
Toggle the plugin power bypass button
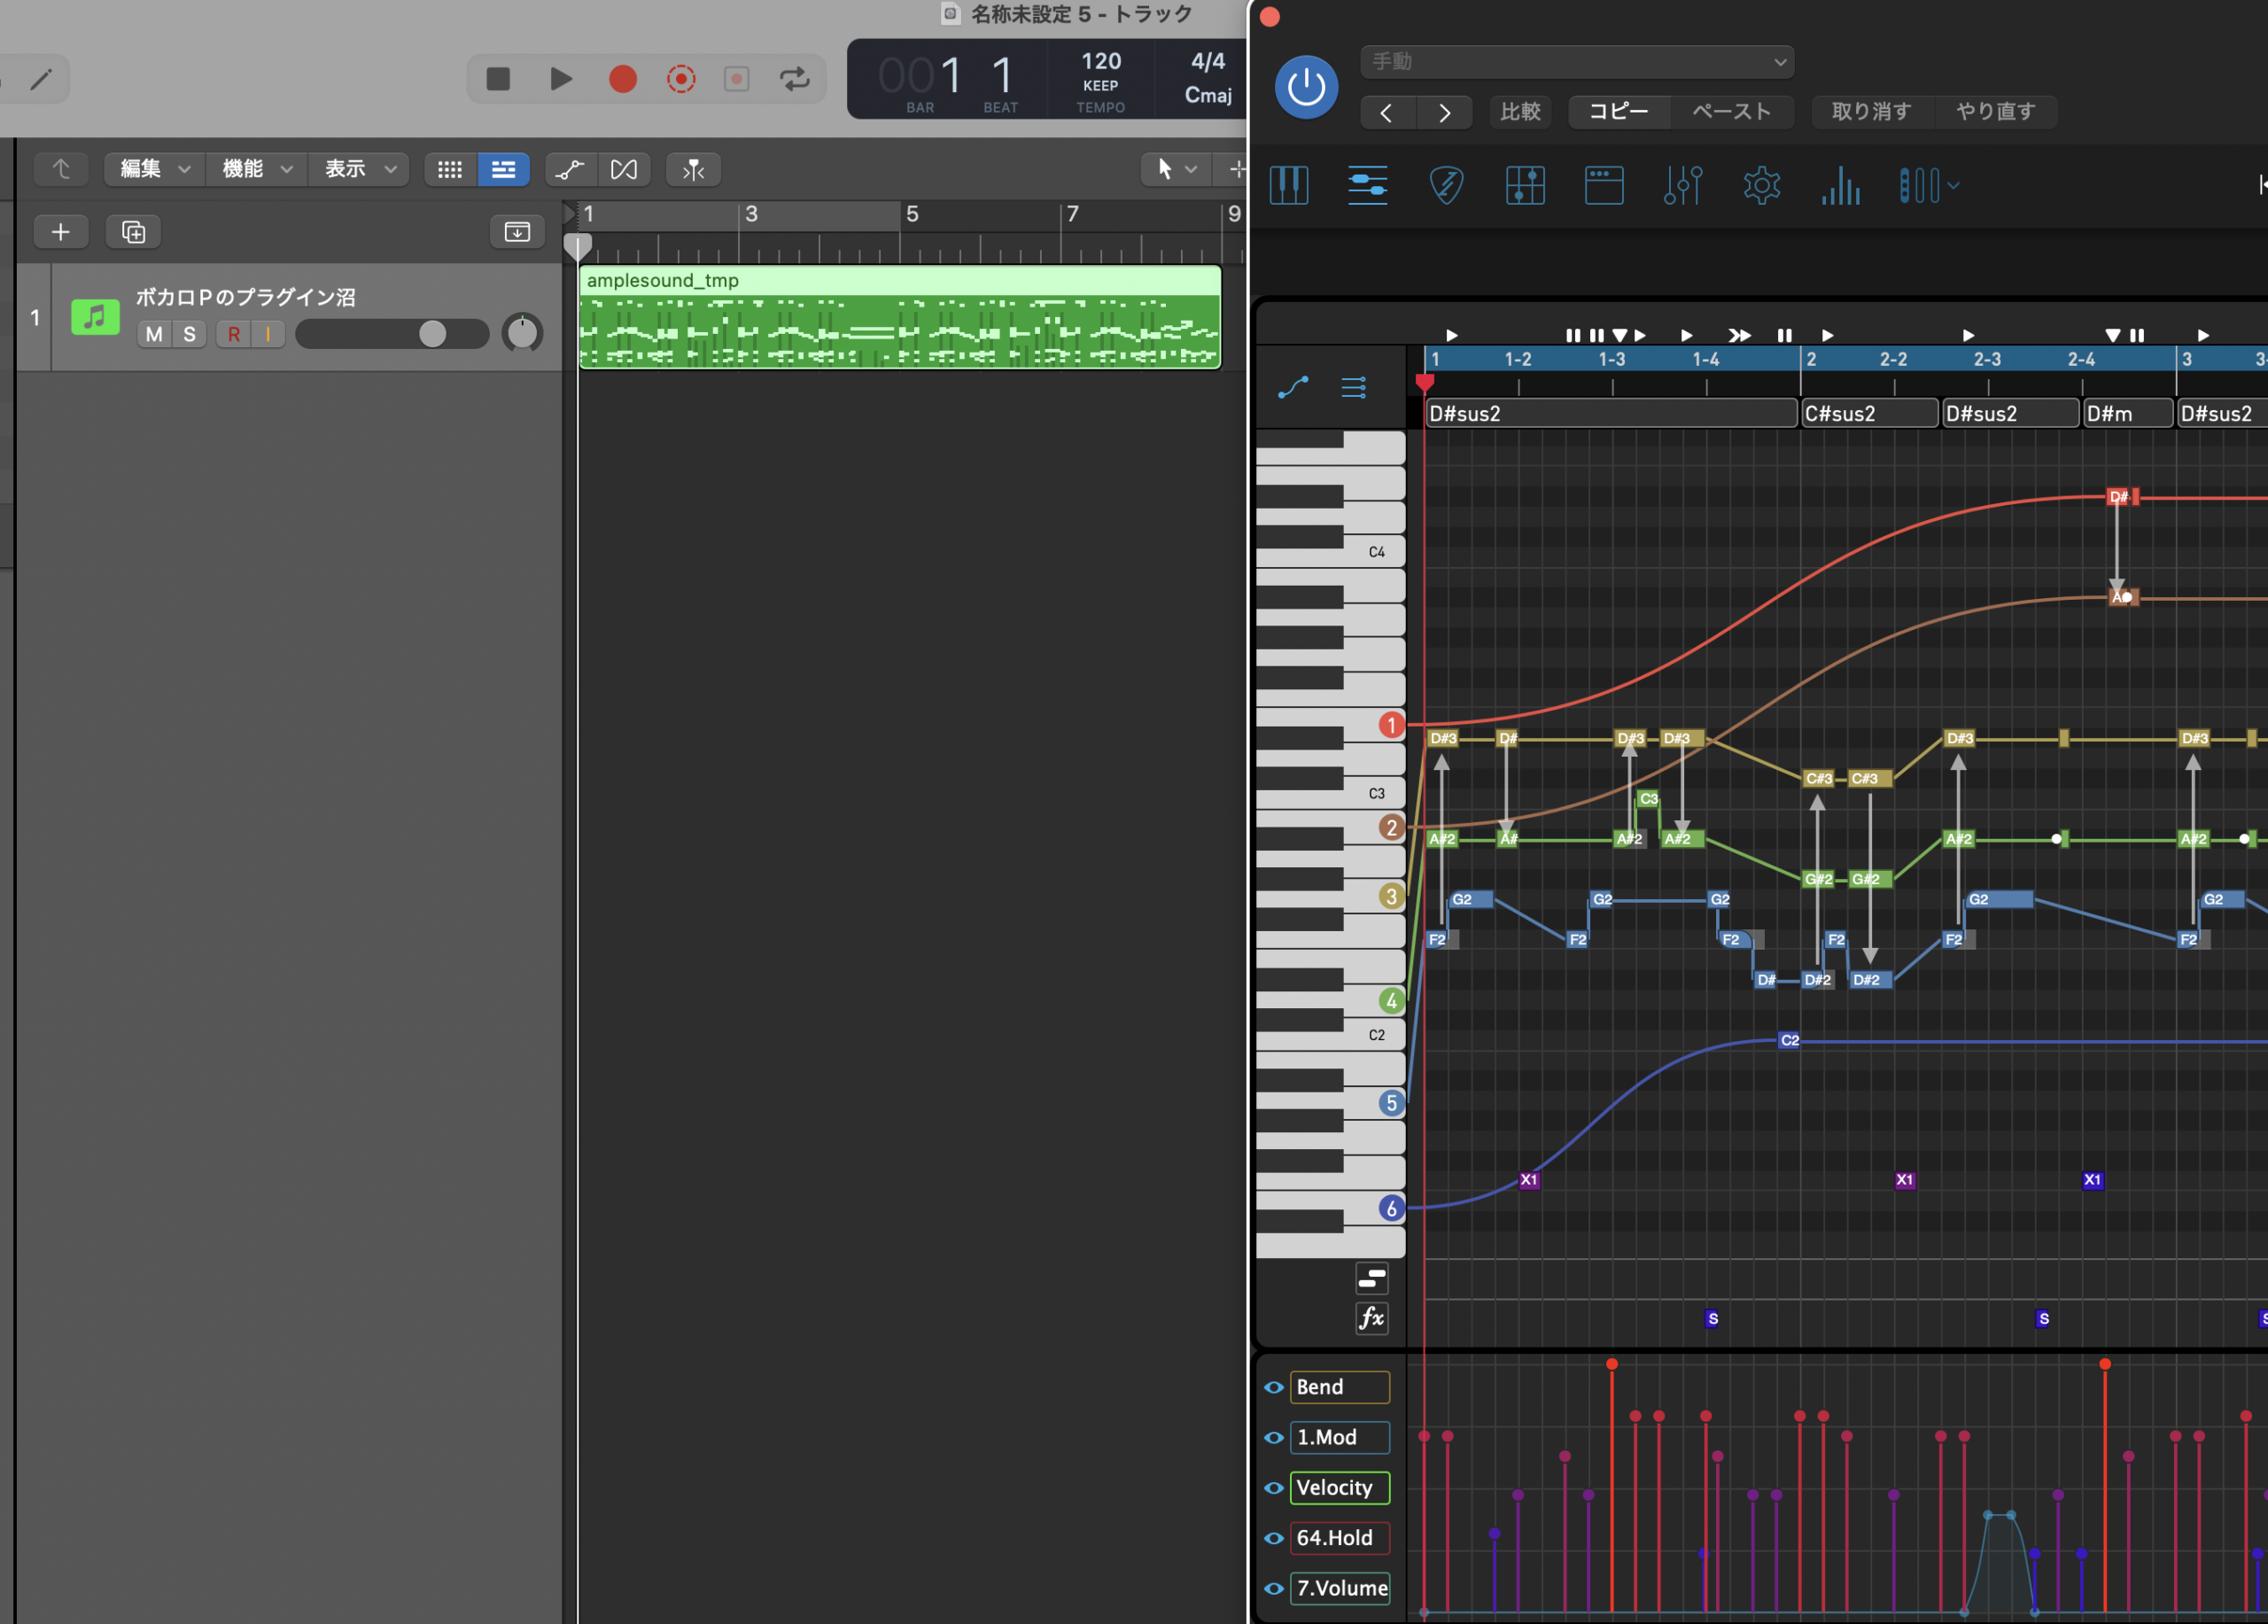[x=1306, y=87]
